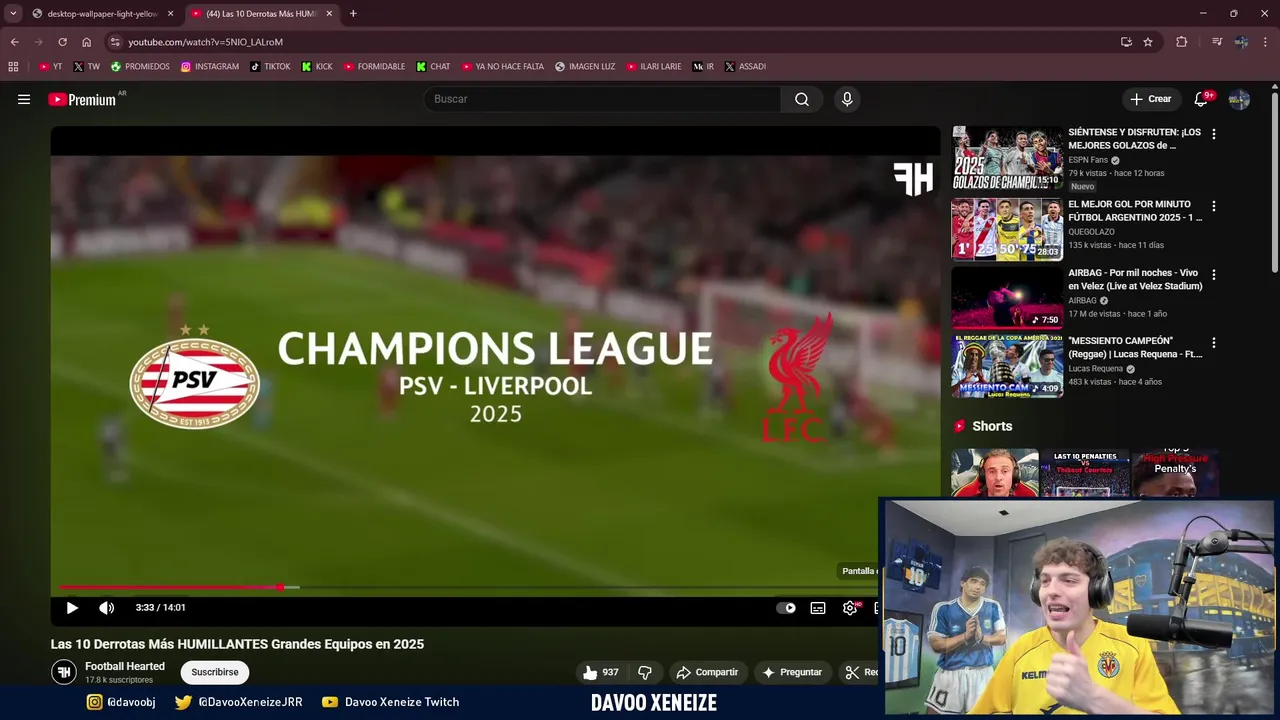Ask about the video with Preguntar
Viewport: 1280px width, 720px height.
(x=792, y=672)
